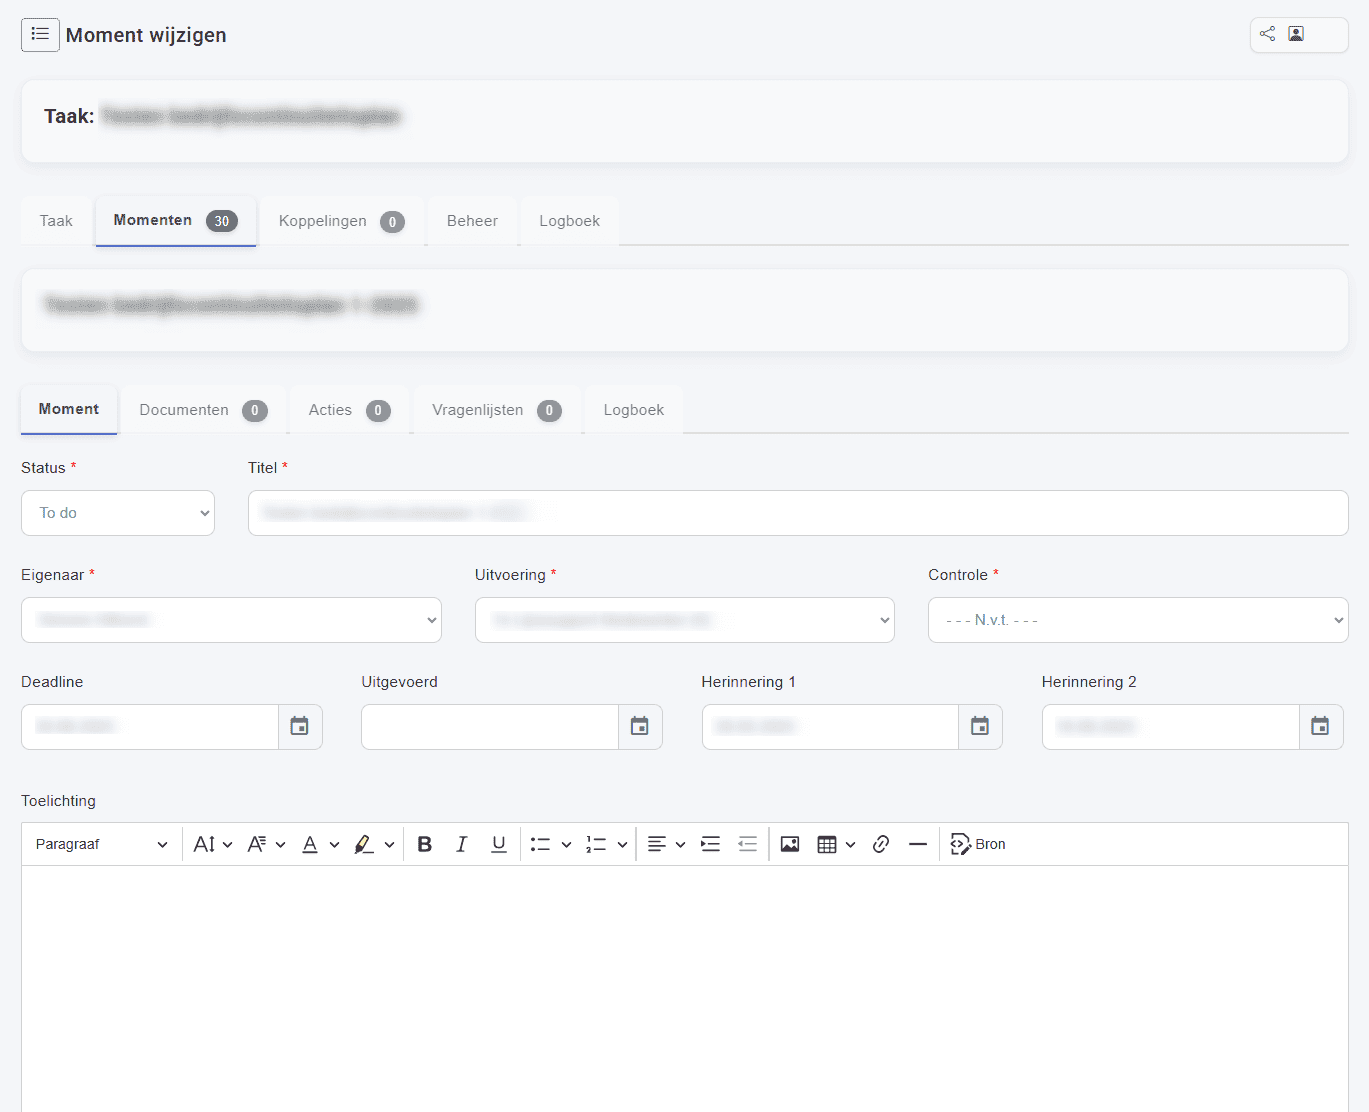This screenshot has width=1369, height=1112.
Task: Toggle underline formatting in Toelichting editor
Action: [499, 844]
